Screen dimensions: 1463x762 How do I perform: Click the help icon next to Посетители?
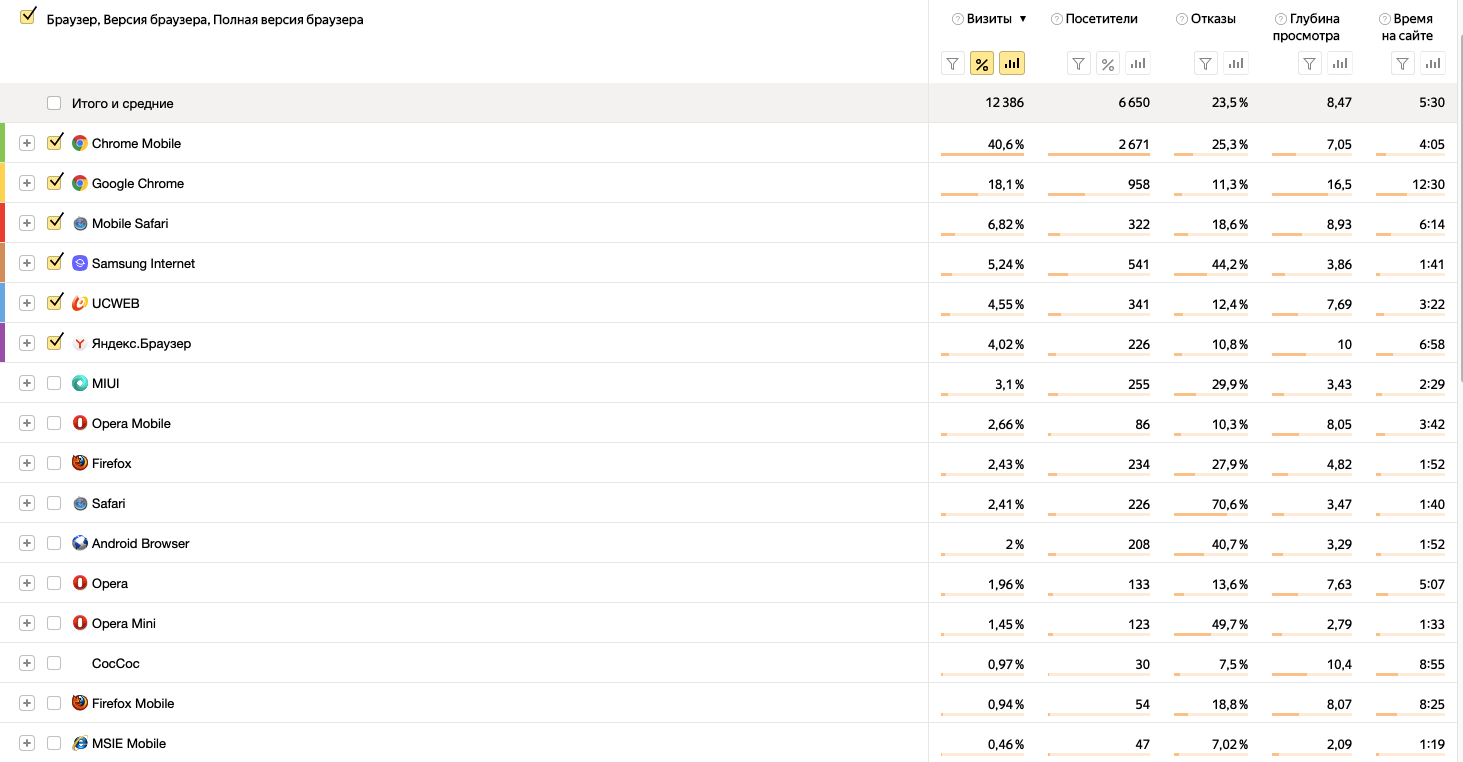pos(1057,19)
